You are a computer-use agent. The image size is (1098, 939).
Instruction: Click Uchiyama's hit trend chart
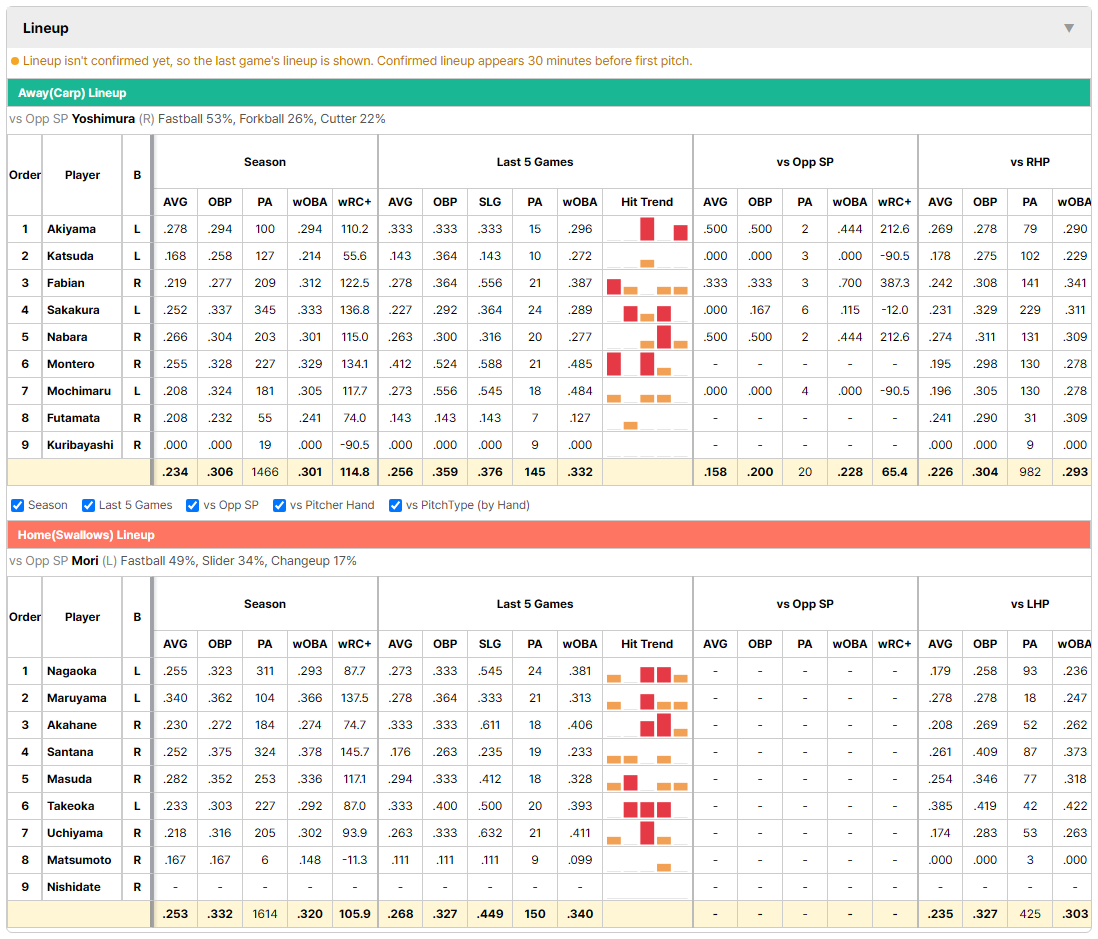(647, 833)
